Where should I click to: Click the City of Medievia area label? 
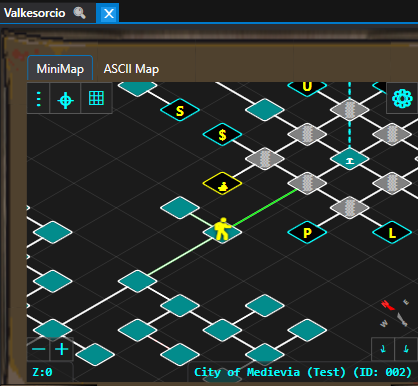[x=303, y=372]
